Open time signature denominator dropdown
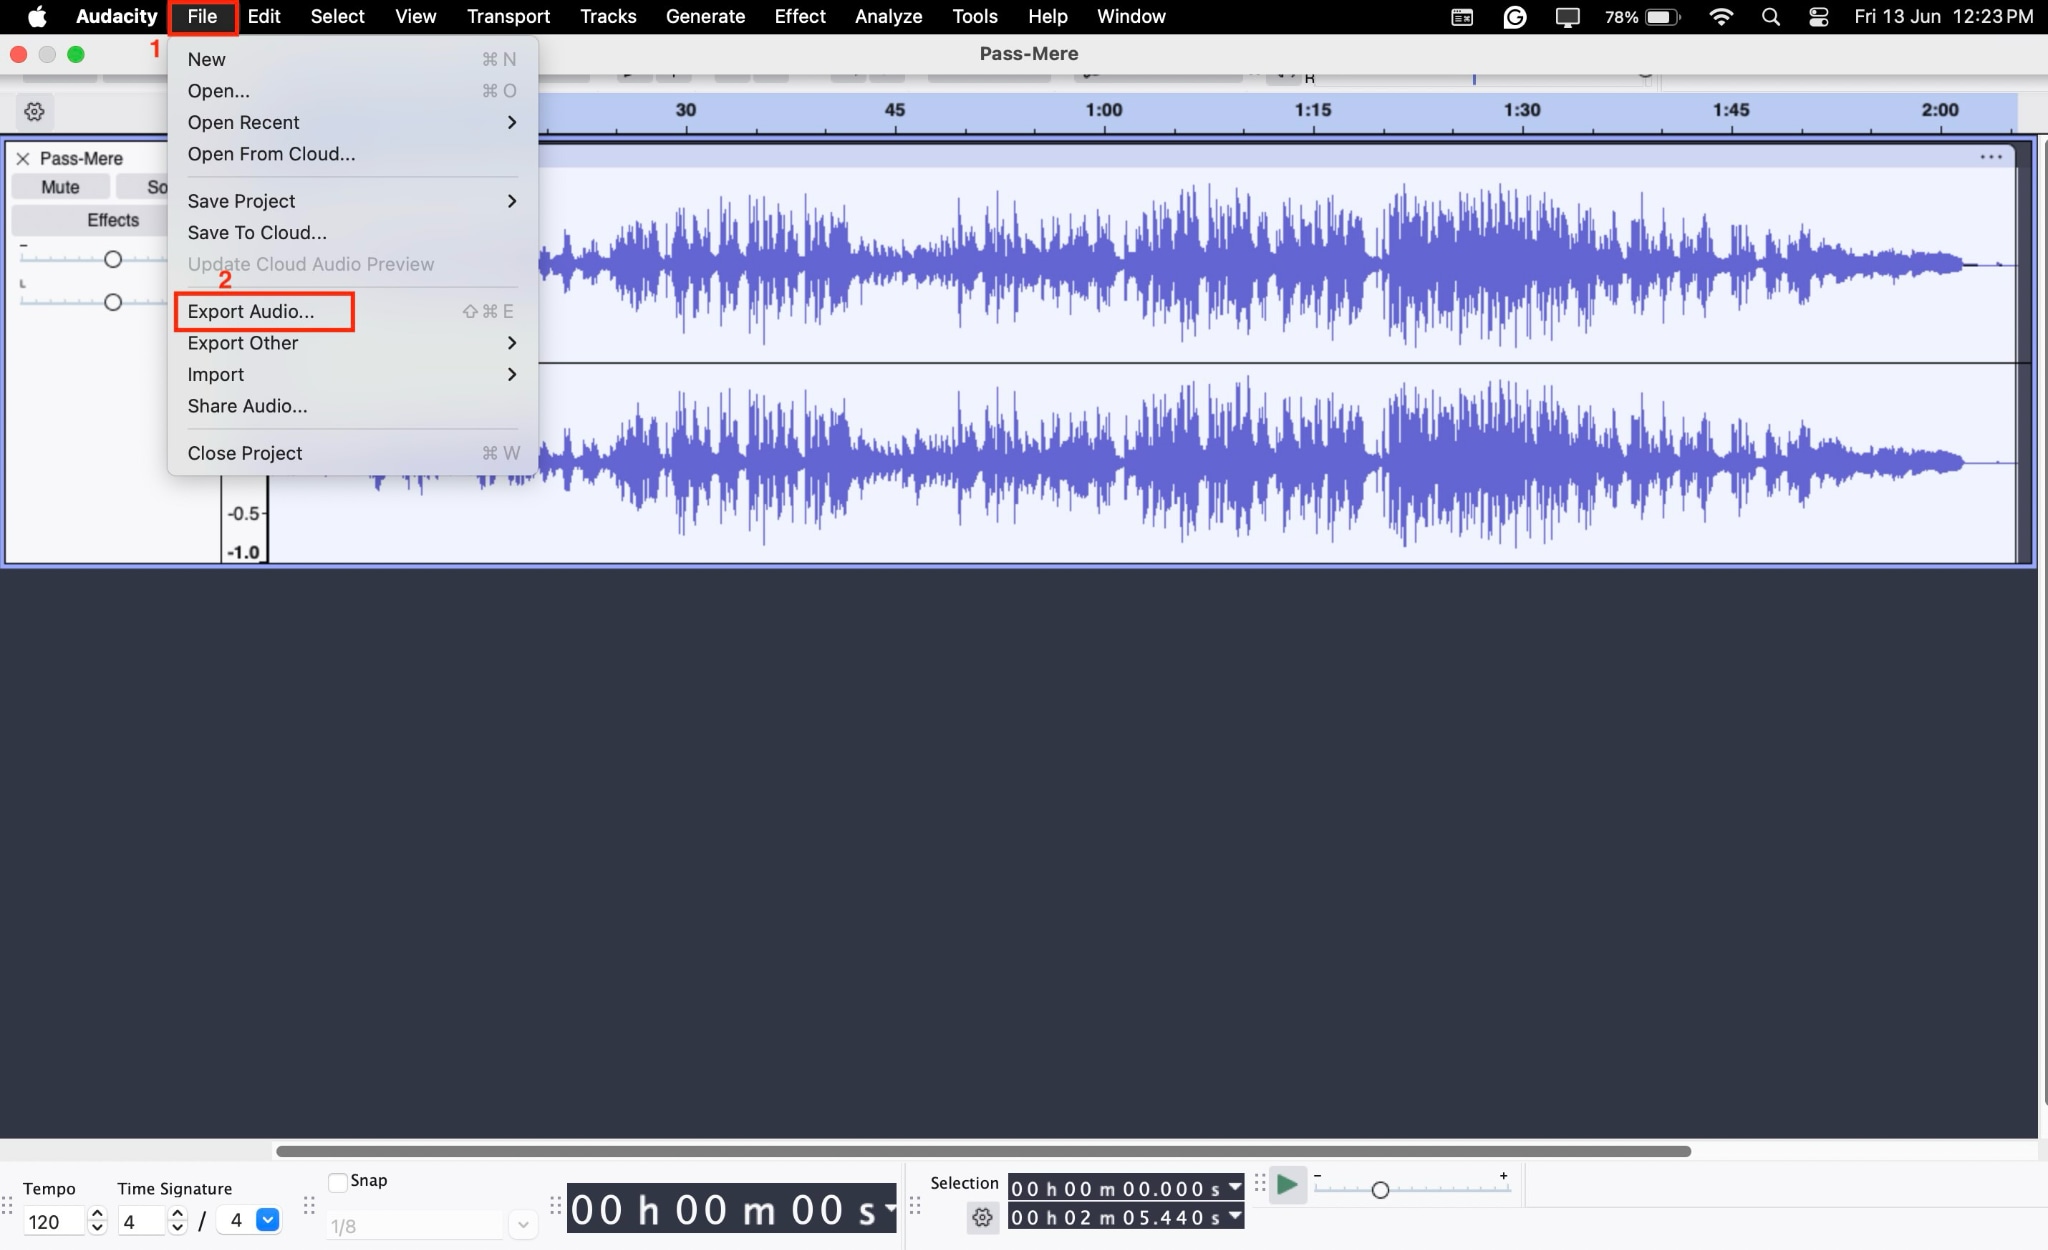Image resolution: width=2048 pixels, height=1250 pixels. 267,1220
